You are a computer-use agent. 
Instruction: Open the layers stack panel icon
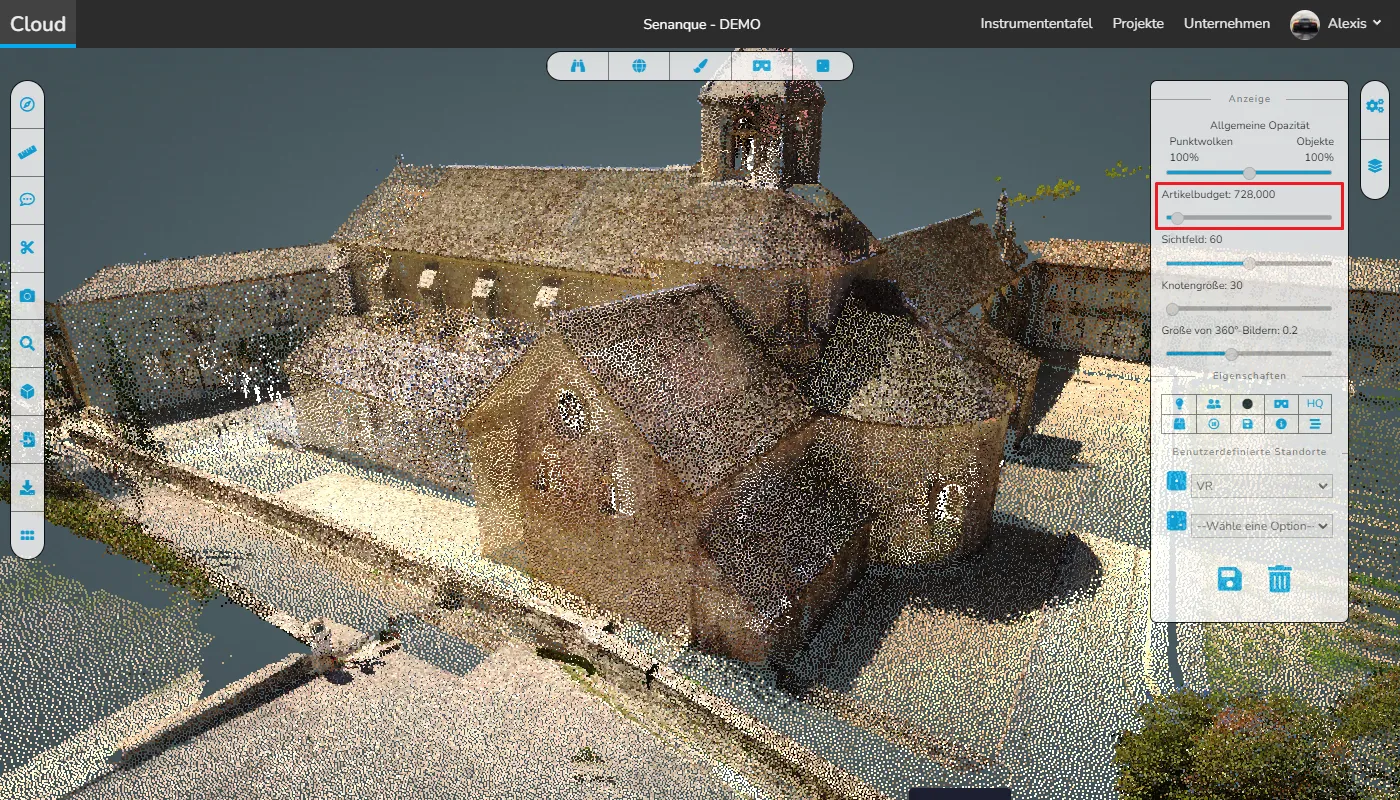[x=1375, y=165]
